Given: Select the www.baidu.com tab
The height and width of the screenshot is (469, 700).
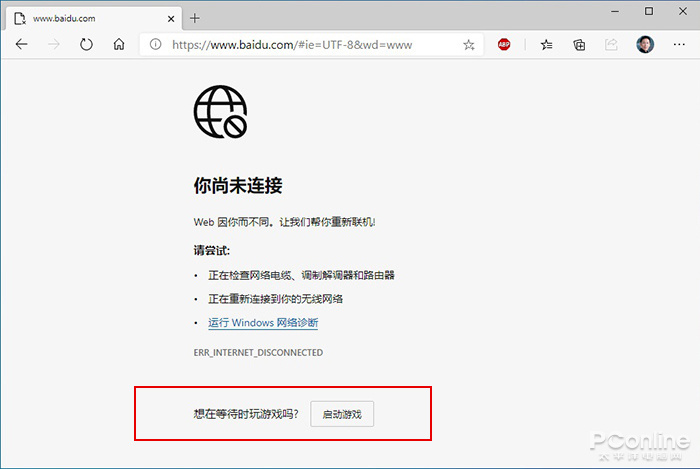Looking at the screenshot, I should 94,19.
